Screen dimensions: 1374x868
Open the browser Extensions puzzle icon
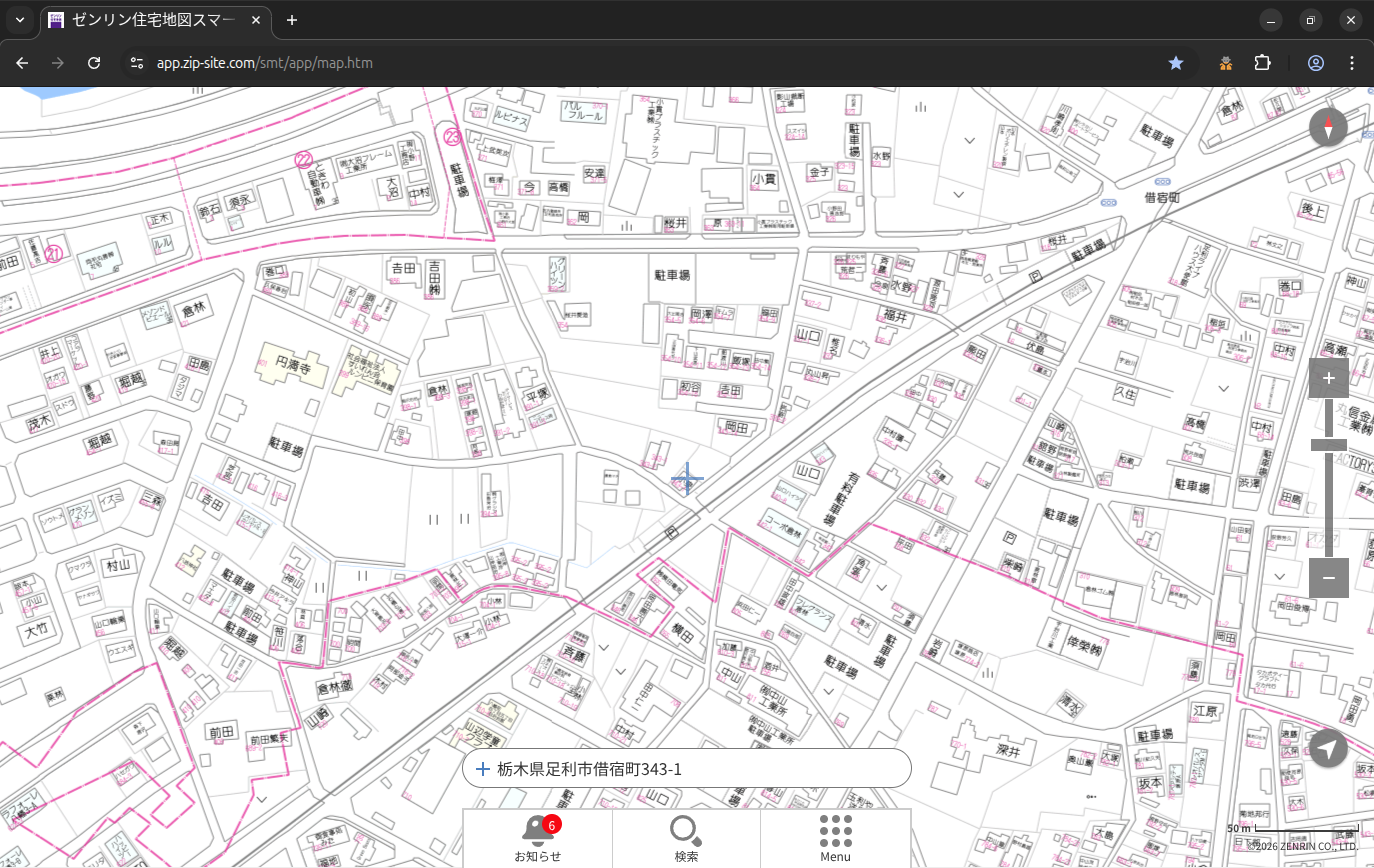click(x=1262, y=63)
